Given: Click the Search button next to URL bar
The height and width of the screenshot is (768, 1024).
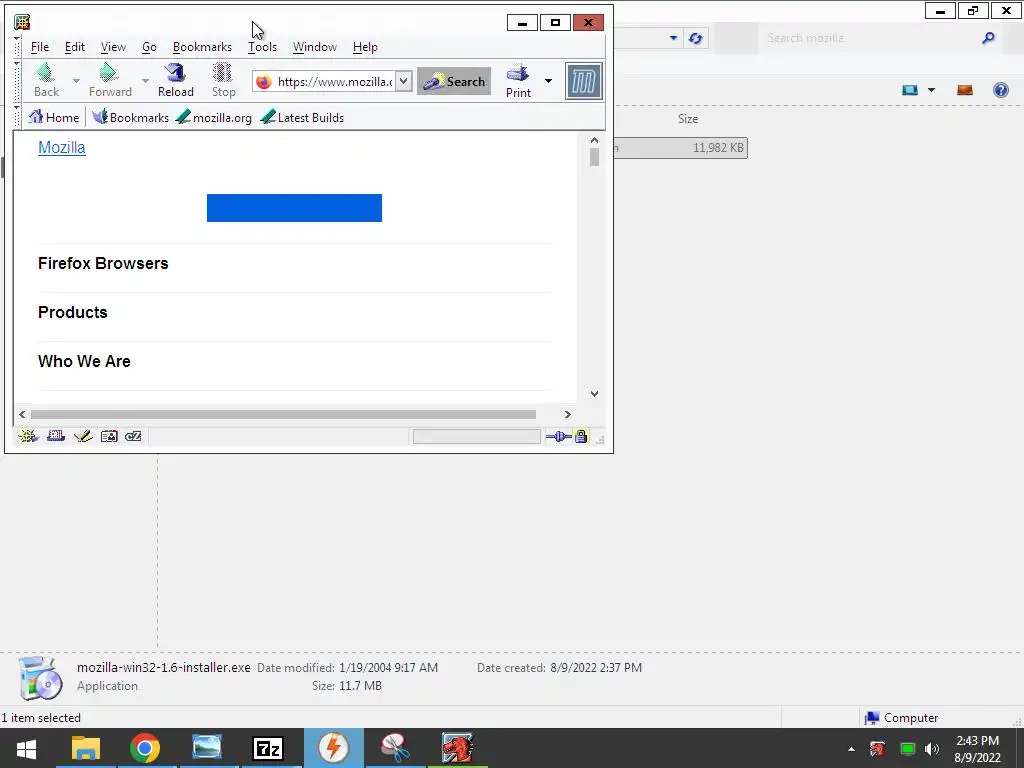Looking at the screenshot, I should [454, 82].
